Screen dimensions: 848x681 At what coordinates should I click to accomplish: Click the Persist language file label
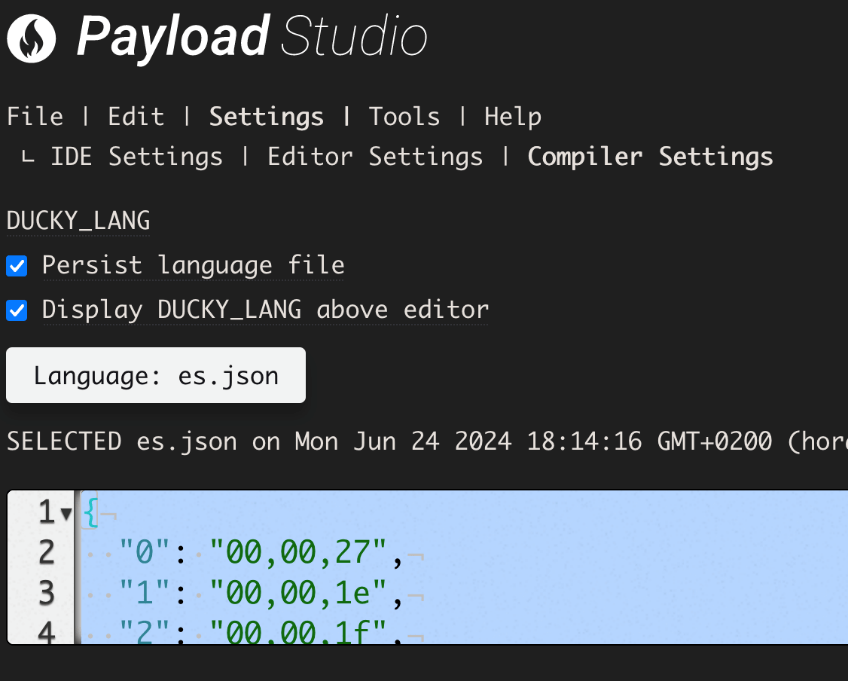[193, 266]
